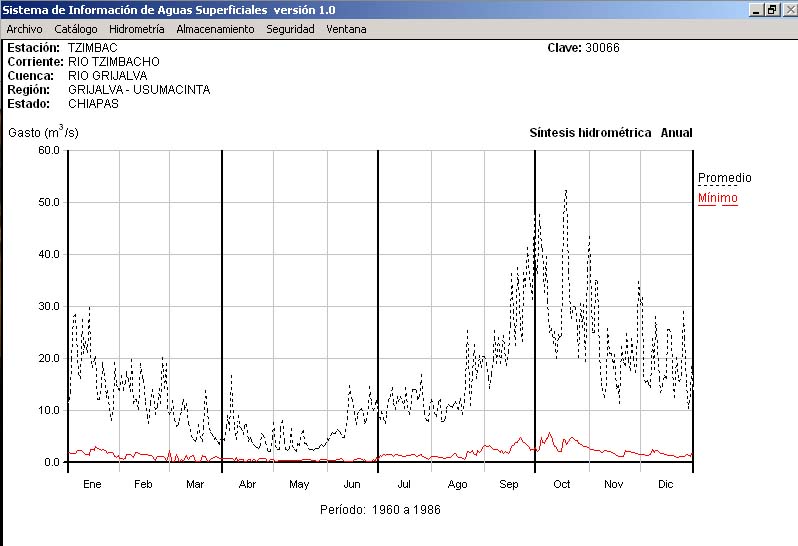Screen dimensions: 798x546
Task: Restore down the application window
Action: coord(771,9)
